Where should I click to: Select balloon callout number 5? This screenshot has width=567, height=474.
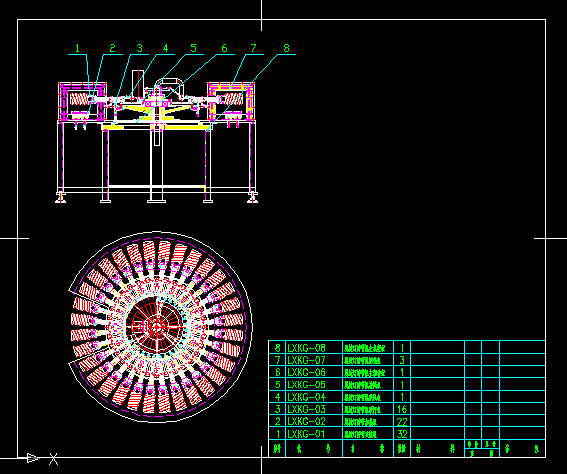coord(193,48)
